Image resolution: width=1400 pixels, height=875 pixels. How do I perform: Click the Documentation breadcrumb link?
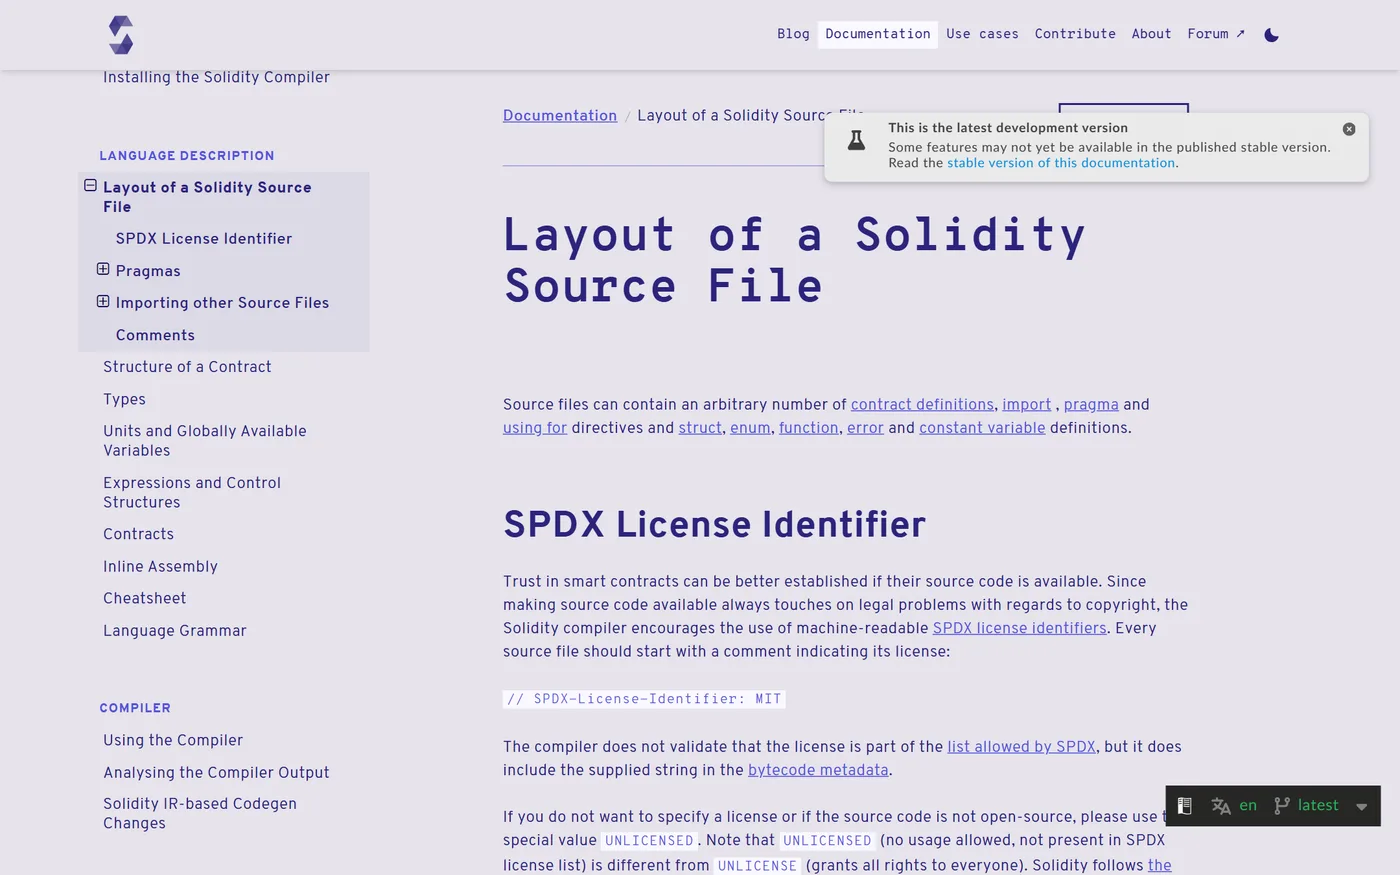(560, 115)
